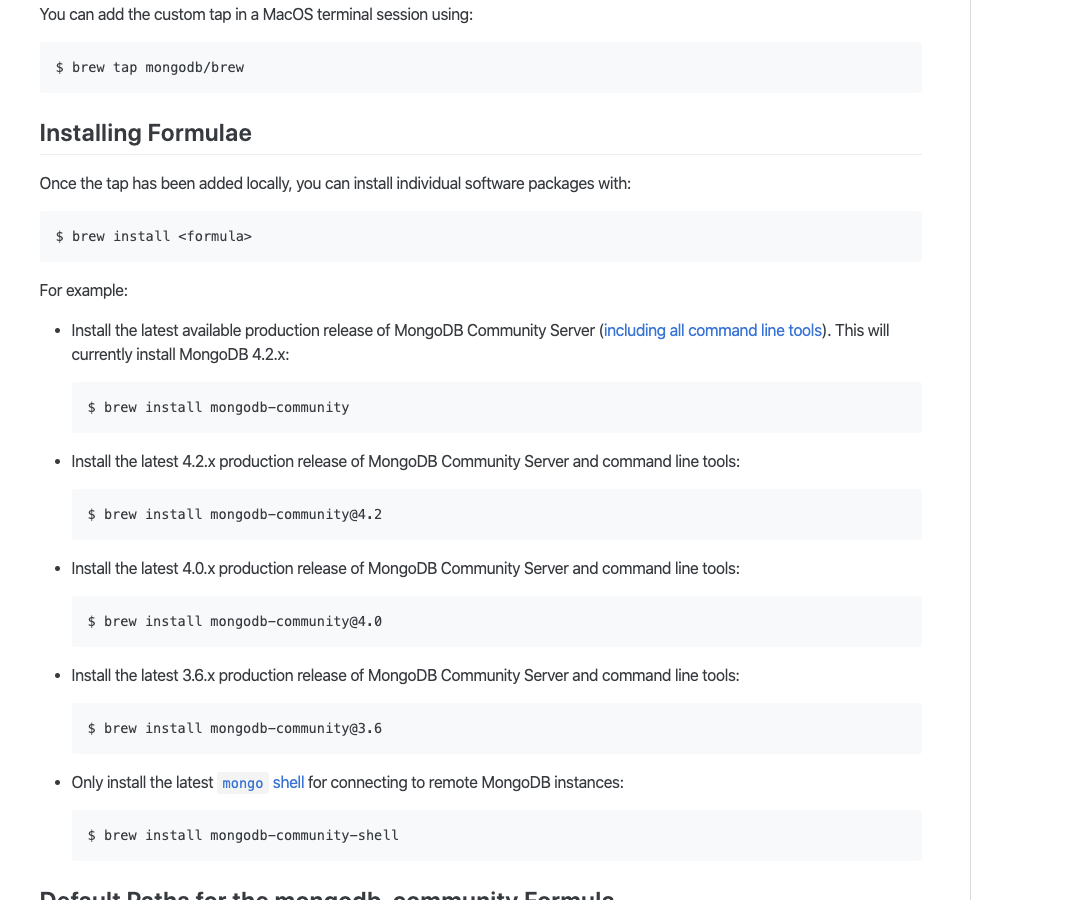Click the mongodb-community@3.6 install command

(496, 728)
